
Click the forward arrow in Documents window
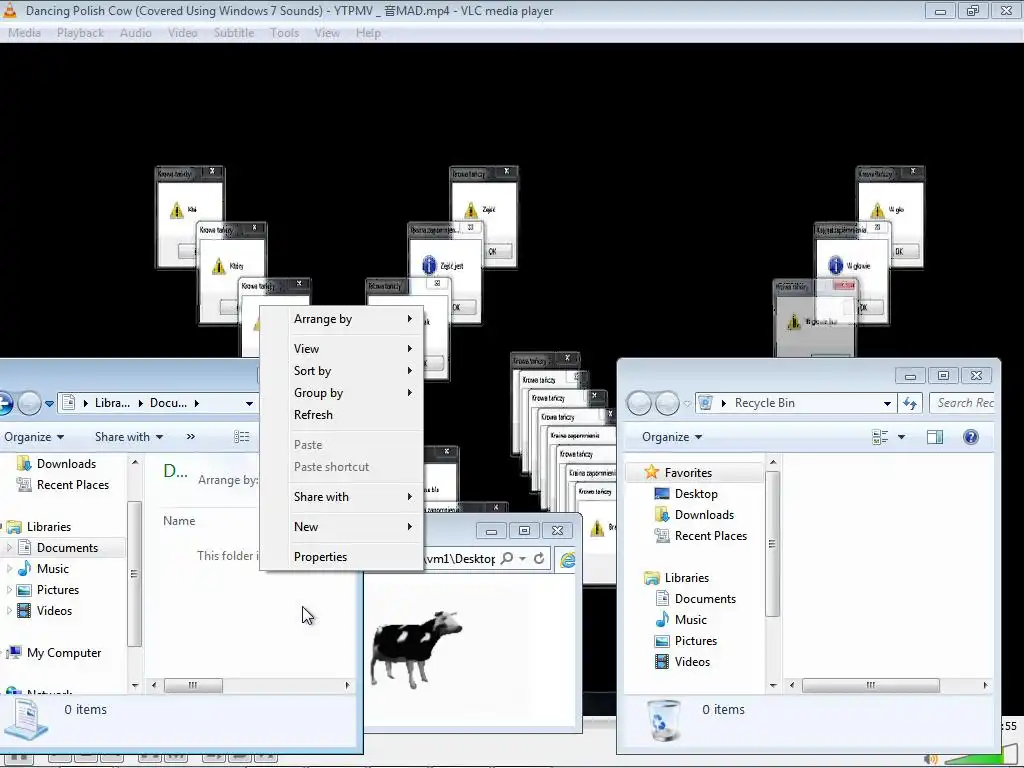pyautogui.click(x=29, y=403)
